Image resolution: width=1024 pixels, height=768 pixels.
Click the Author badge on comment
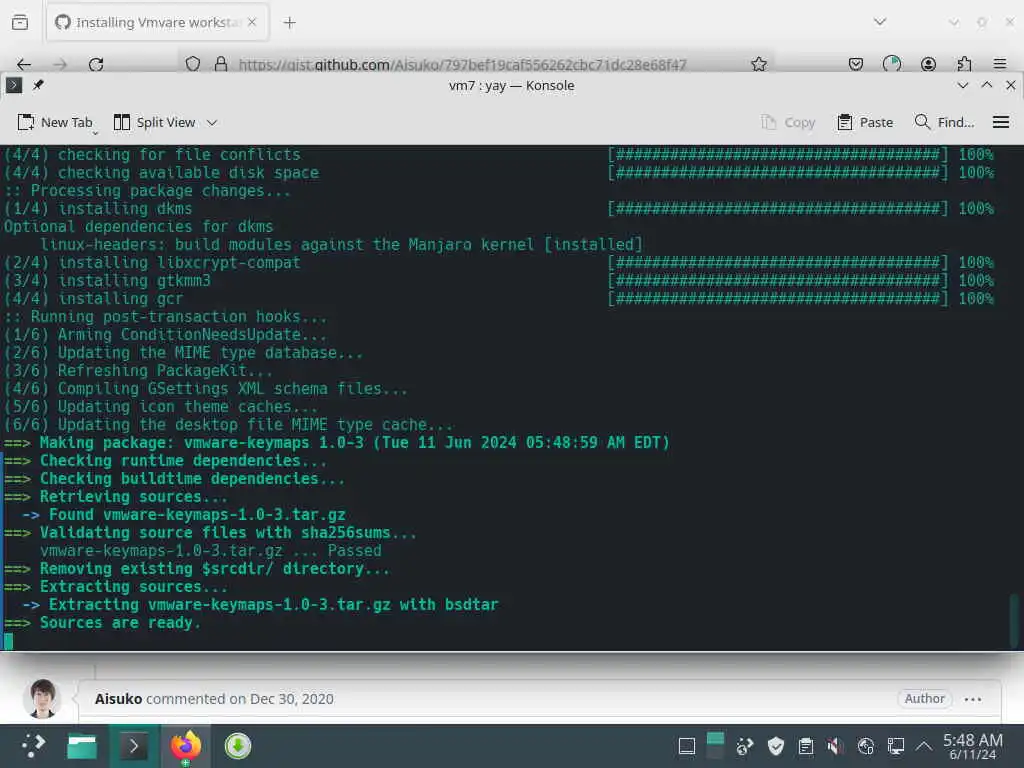pyautogui.click(x=924, y=699)
